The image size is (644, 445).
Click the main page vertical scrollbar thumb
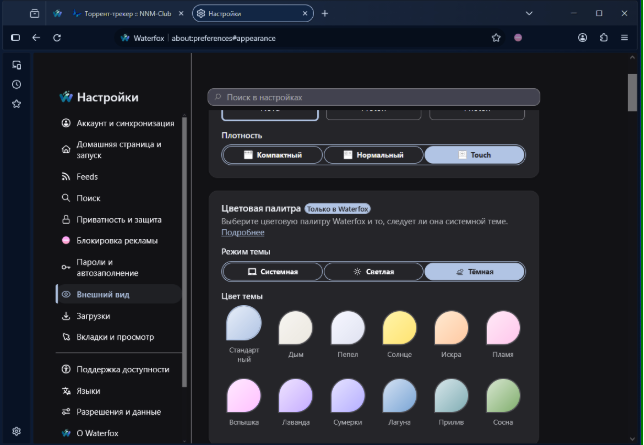(x=632, y=92)
